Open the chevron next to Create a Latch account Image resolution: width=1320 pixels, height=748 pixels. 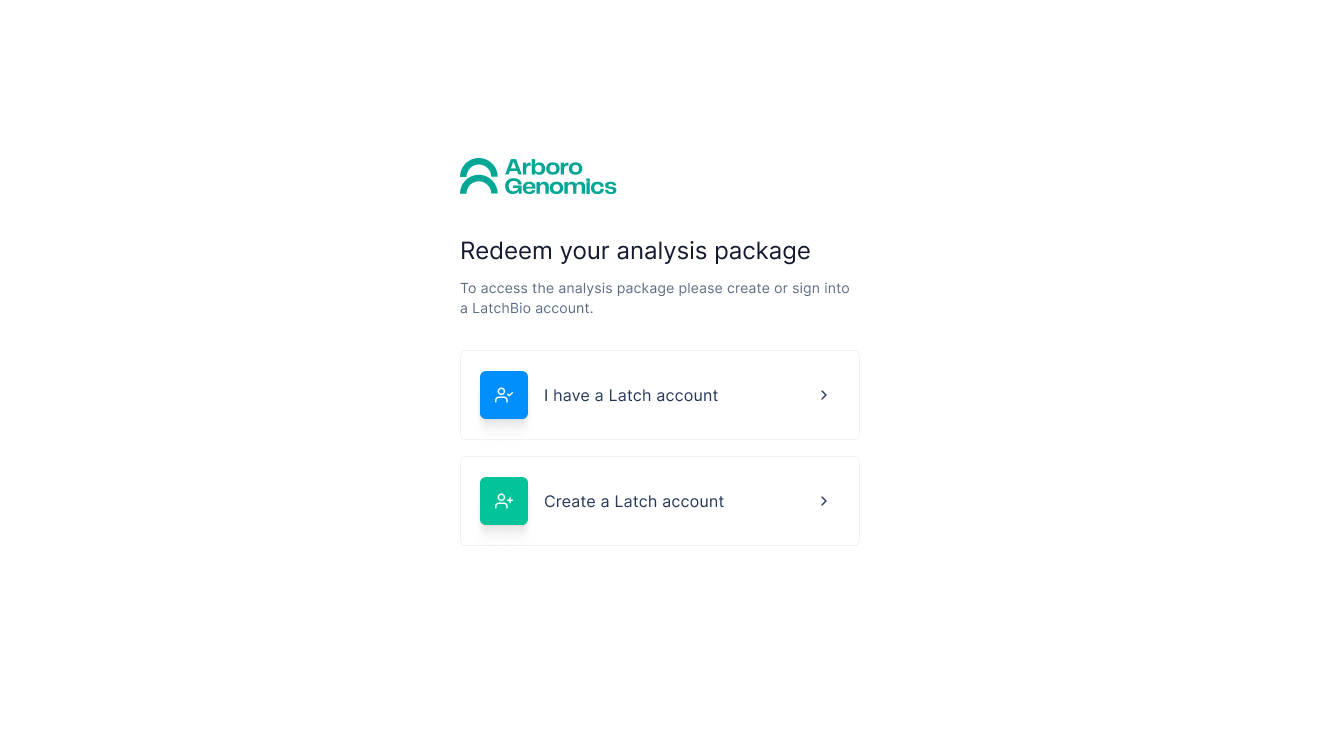pos(824,501)
